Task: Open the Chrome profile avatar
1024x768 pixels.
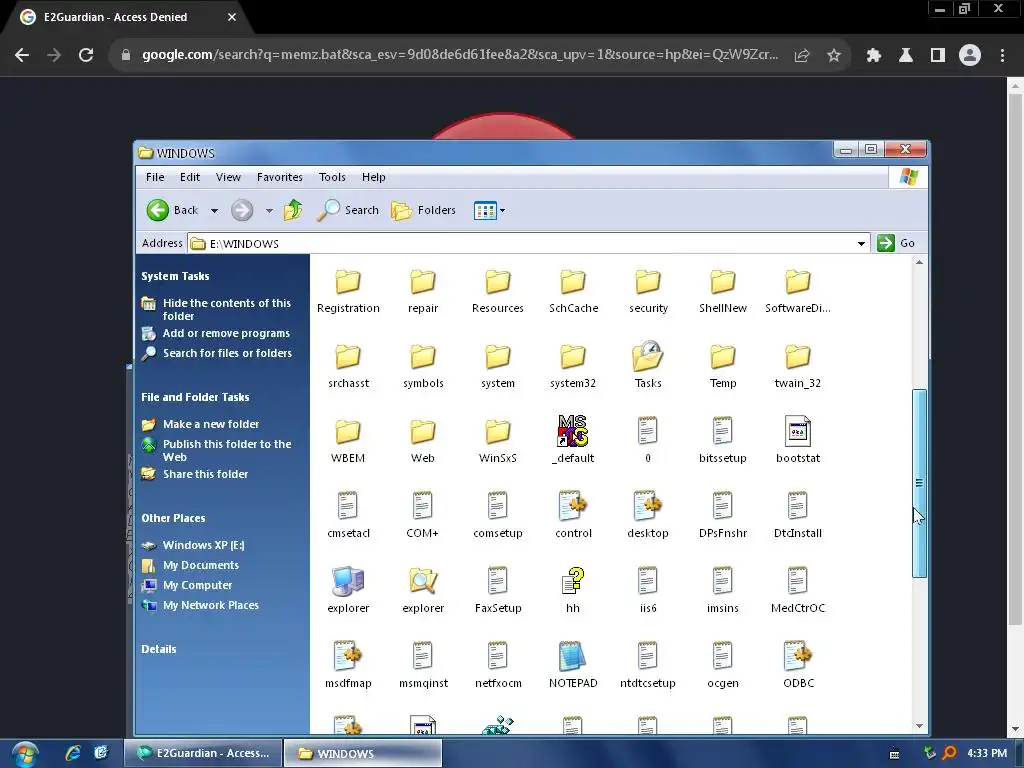Action: coord(970,56)
